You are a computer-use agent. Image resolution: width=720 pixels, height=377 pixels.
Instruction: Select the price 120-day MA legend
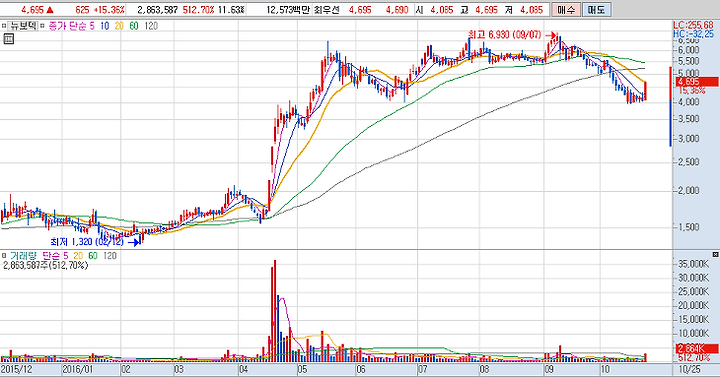tap(151, 26)
